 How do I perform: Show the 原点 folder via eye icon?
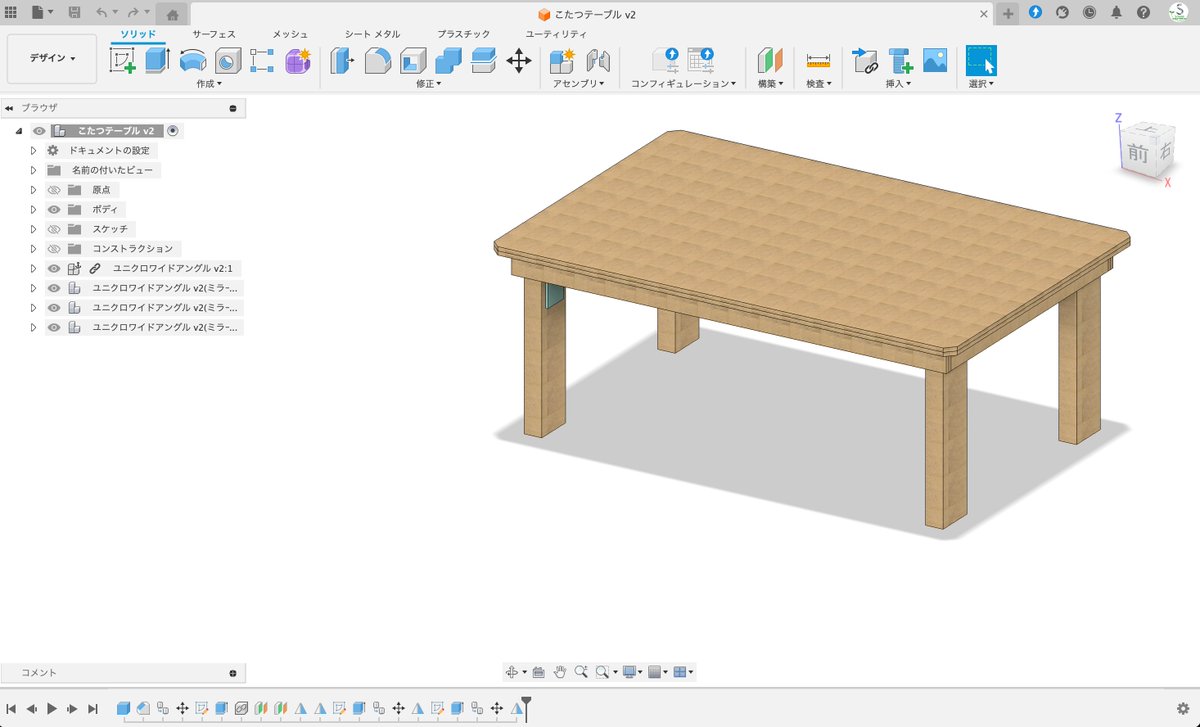(55, 190)
